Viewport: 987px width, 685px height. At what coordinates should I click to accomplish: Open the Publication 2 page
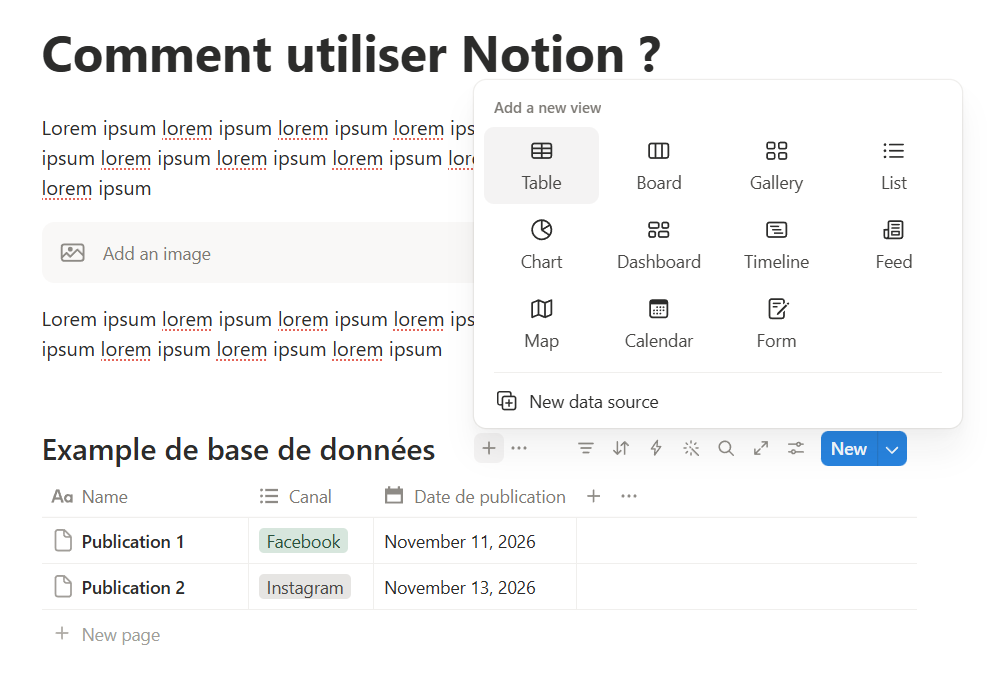[x=133, y=587]
